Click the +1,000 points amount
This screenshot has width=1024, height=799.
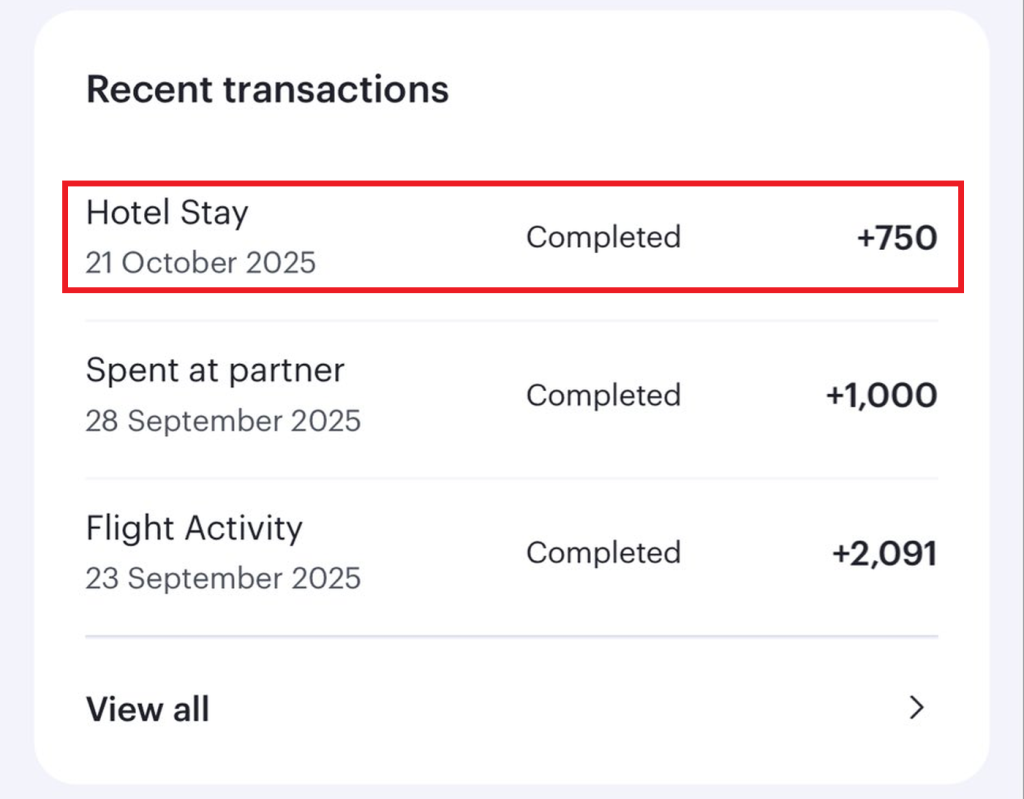click(881, 396)
